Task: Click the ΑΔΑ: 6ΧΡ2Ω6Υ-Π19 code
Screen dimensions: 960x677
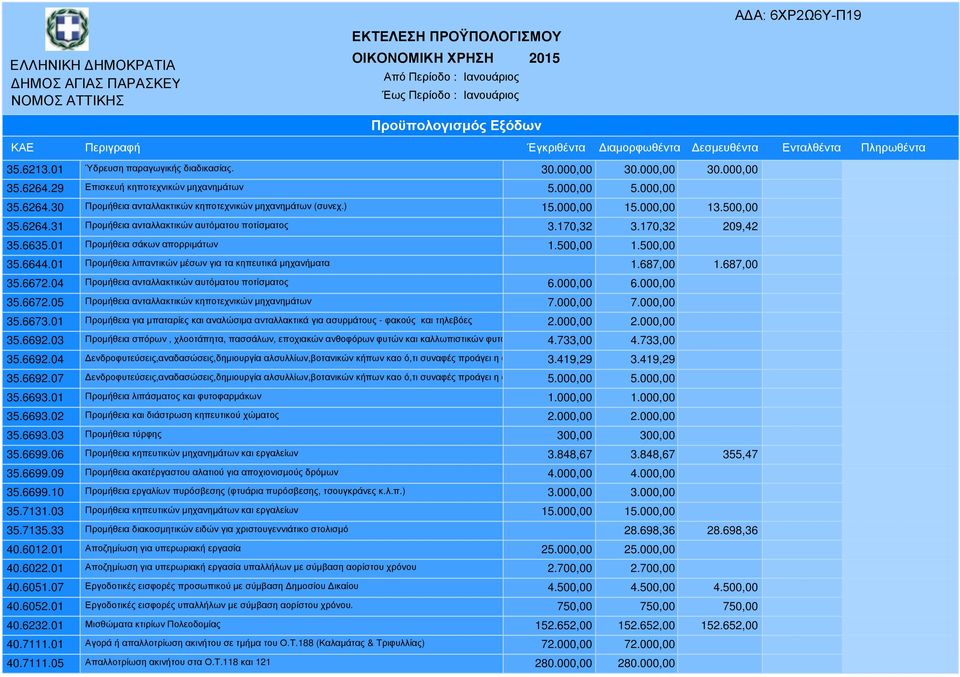Action: click(798, 15)
